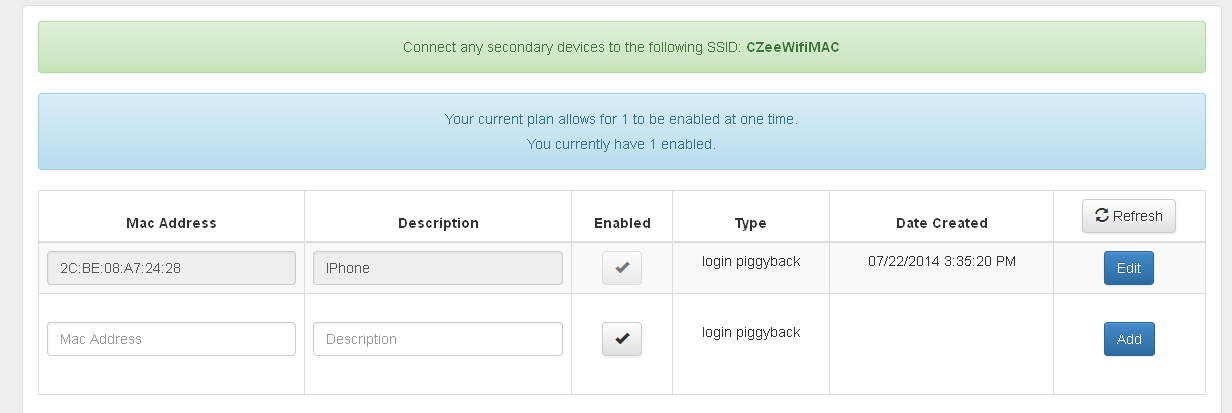Toggle the Enabled checkmark in new device row
Screen dimensions: 1232x413
pyautogui.click(x=622, y=339)
